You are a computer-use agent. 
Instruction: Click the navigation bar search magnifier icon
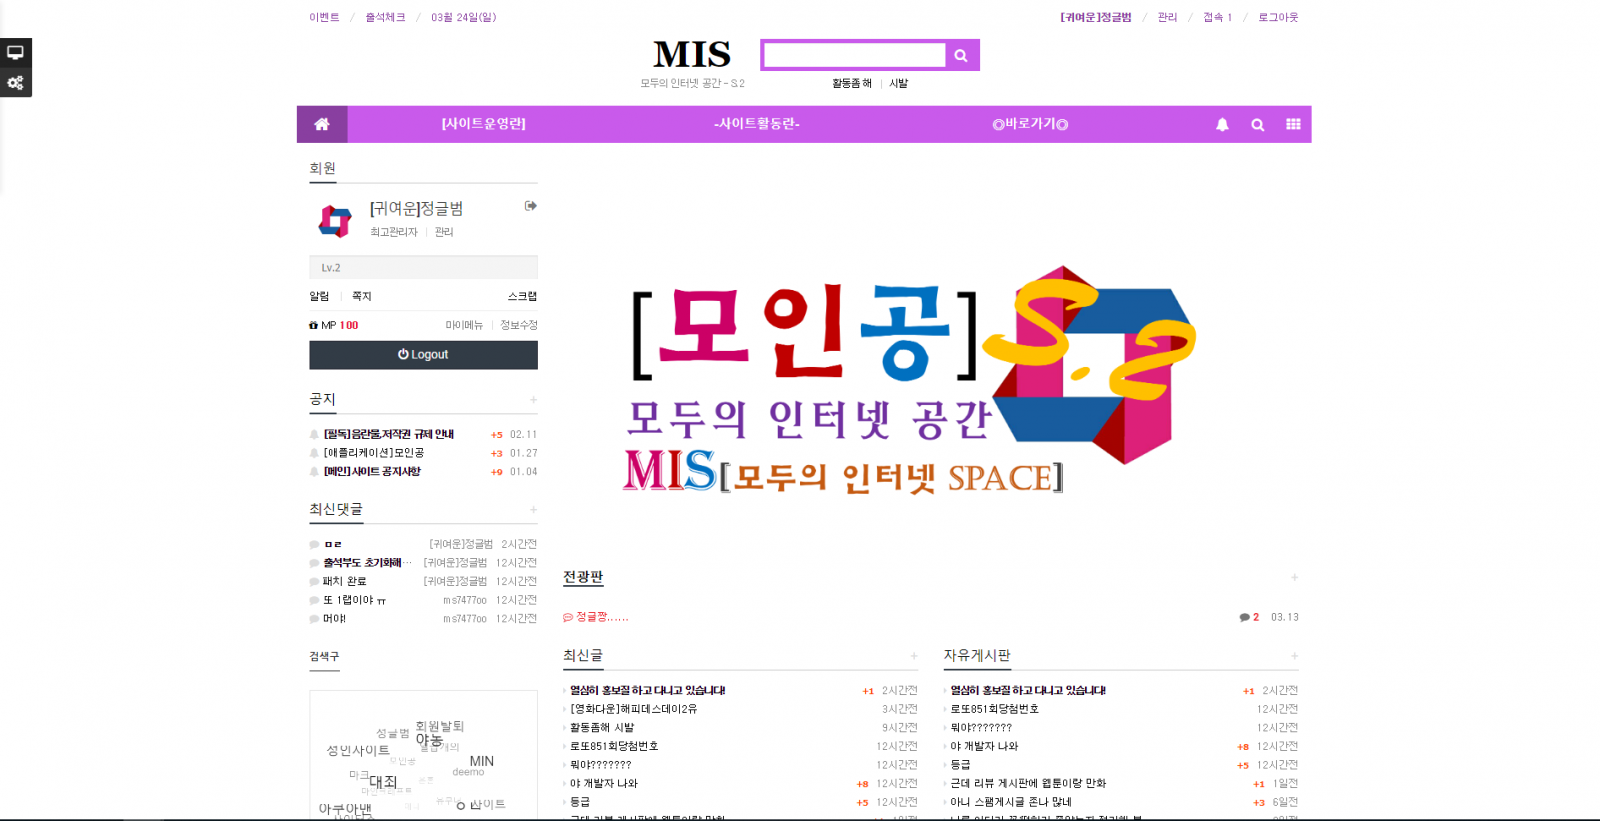[x=1257, y=125]
